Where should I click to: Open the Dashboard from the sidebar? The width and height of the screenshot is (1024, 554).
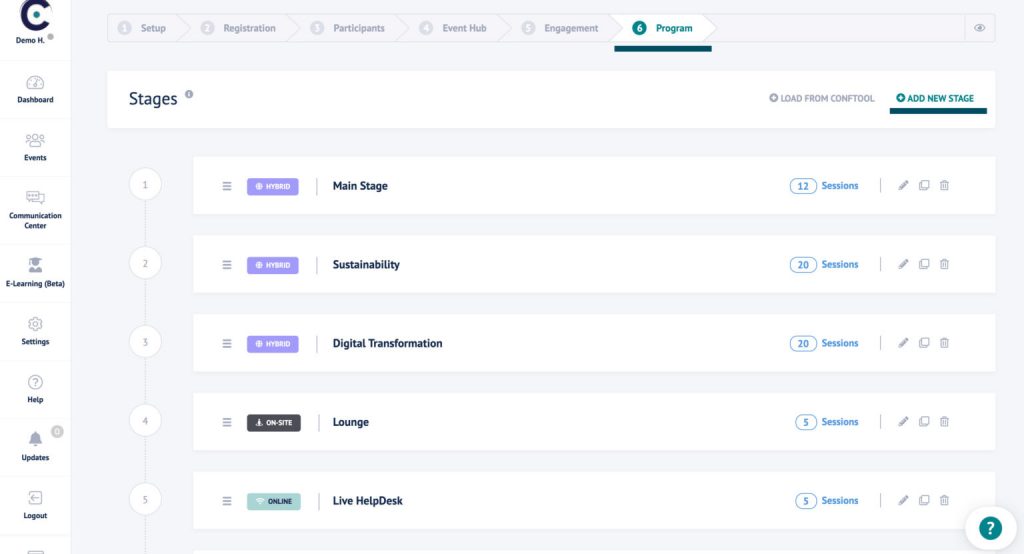click(35, 90)
